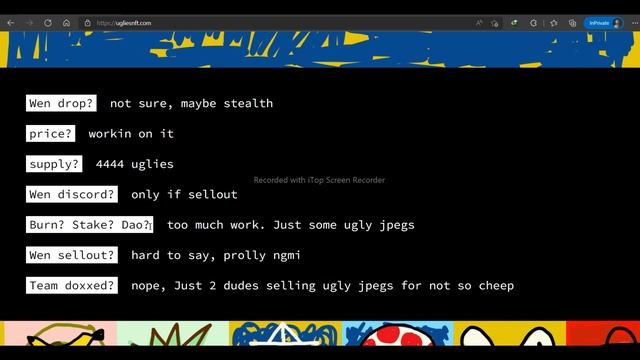Screen dimensions: 640x360
Task: Open the browser home page icon
Action: tap(67, 23)
